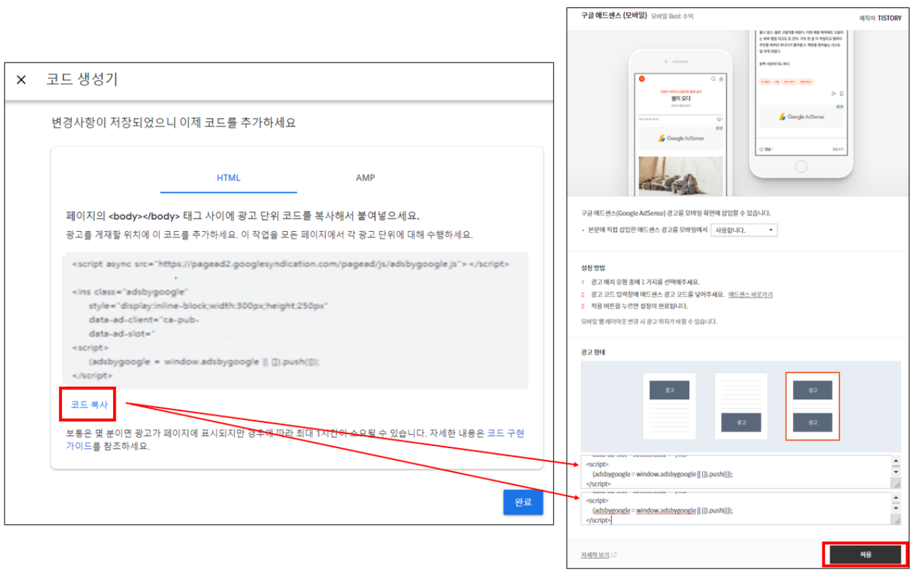Close the 코드 생성기 dialog with the X

click(x=22, y=79)
